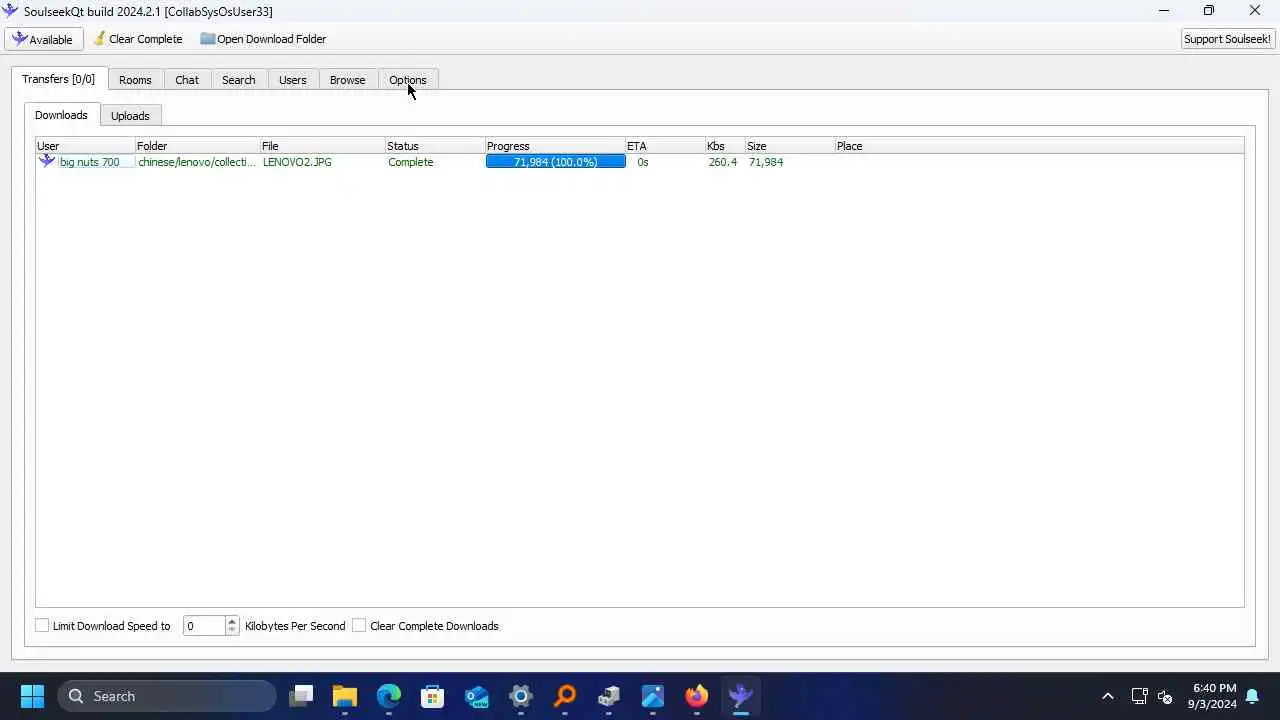Open Download Folder via the toolbar button
Screen dimensions: 1280x720
point(263,39)
